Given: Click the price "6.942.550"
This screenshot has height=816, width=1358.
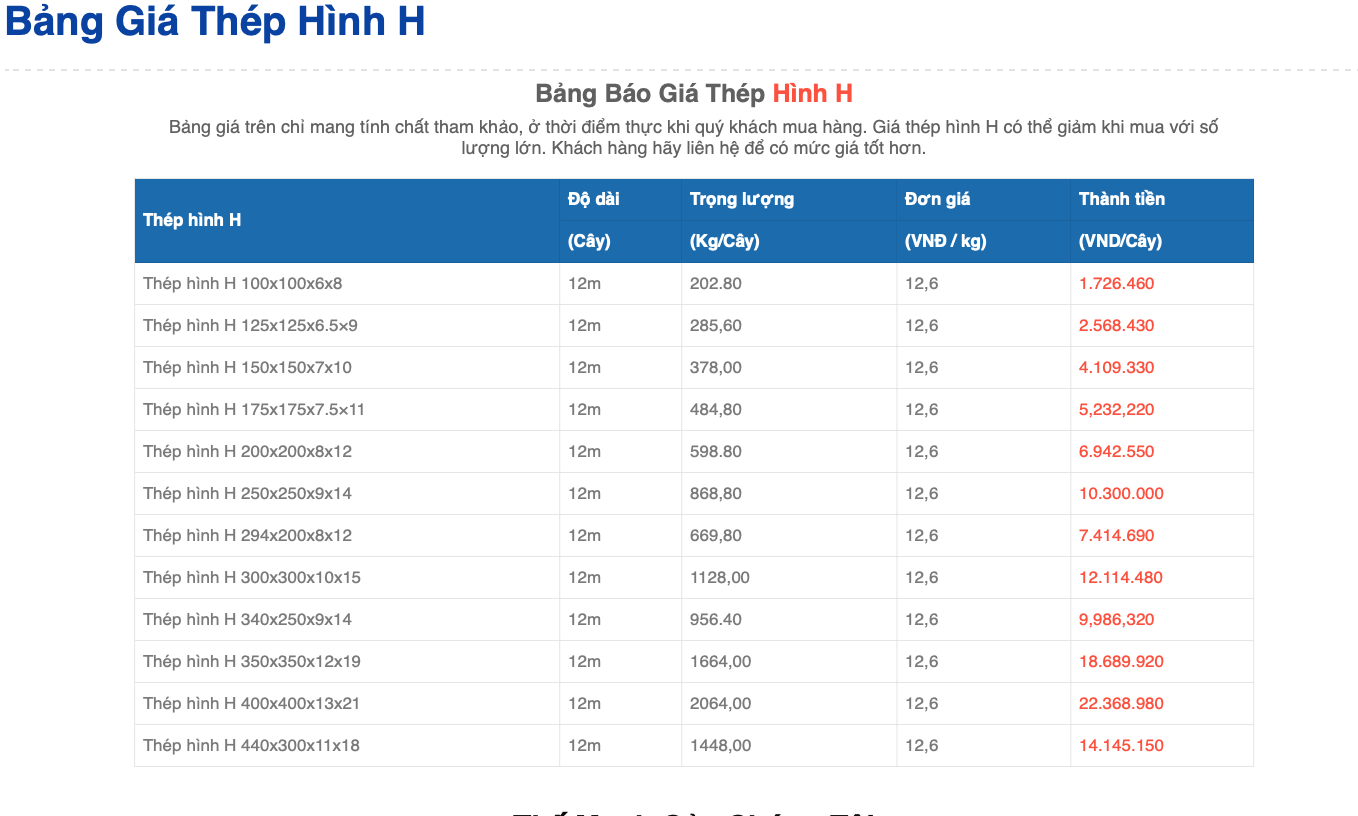Looking at the screenshot, I should (1116, 452).
